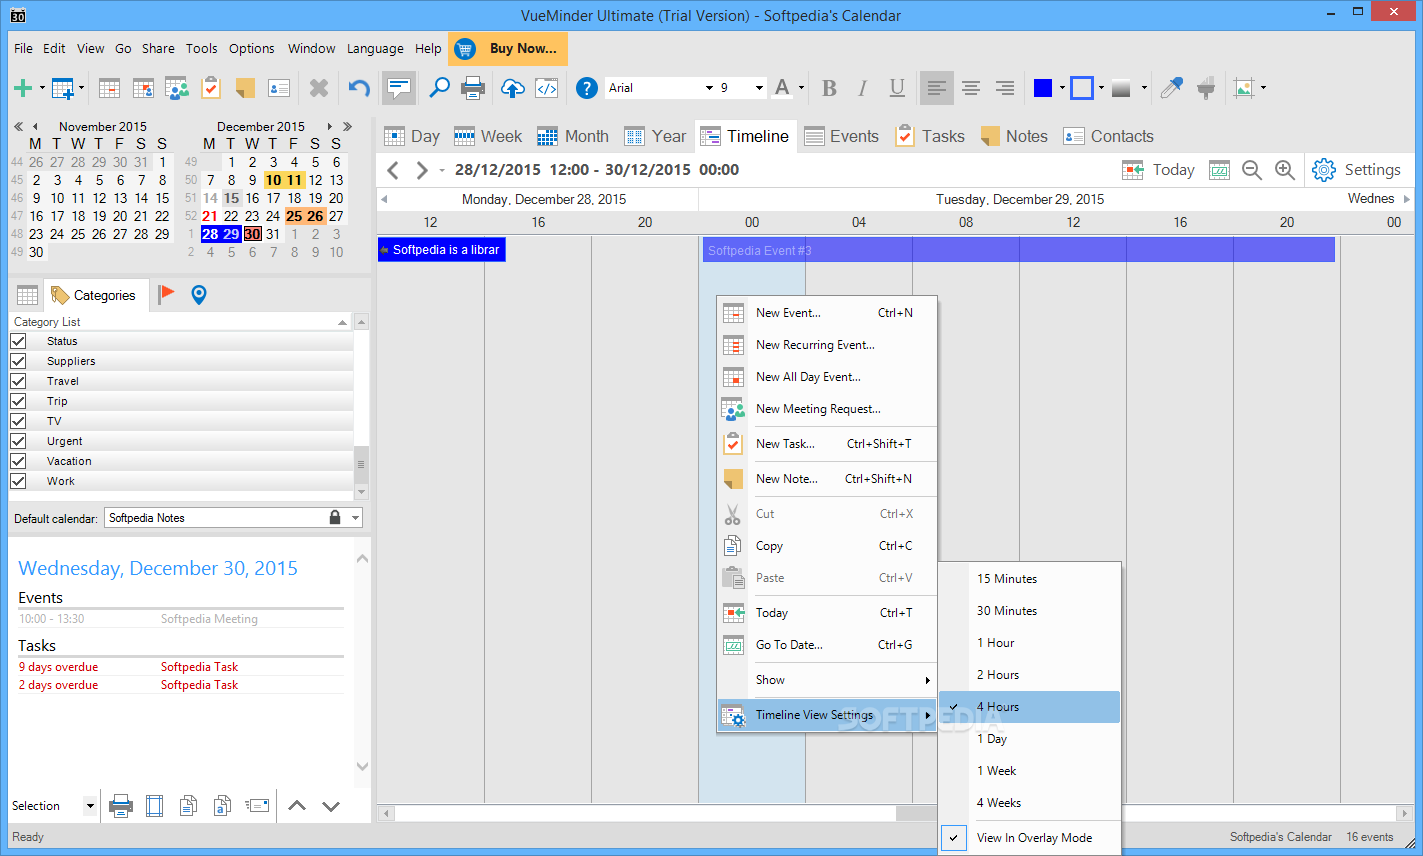Open the timeline Settings button
The height and width of the screenshot is (856, 1423).
coord(1356,170)
